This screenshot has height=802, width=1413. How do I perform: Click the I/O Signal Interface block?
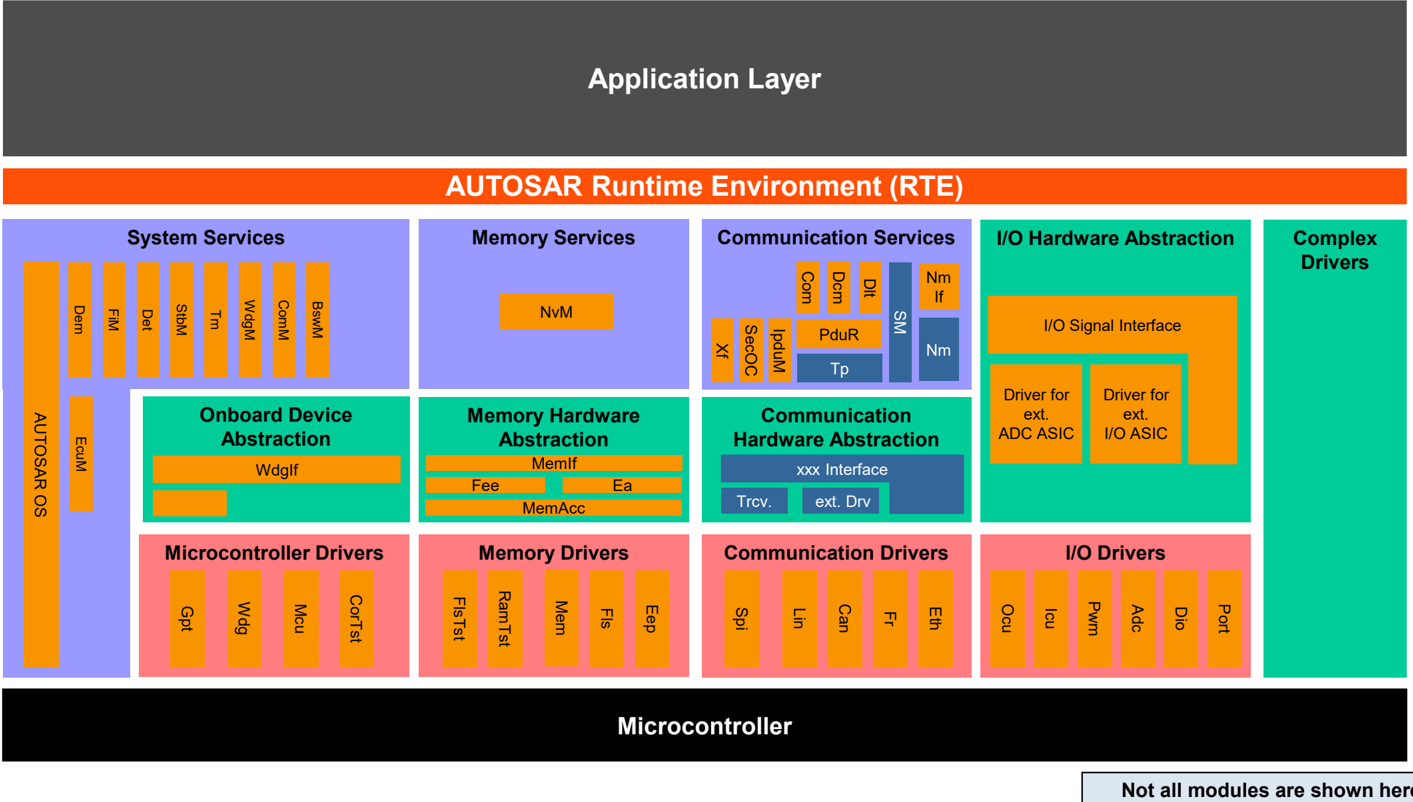tap(1112, 325)
